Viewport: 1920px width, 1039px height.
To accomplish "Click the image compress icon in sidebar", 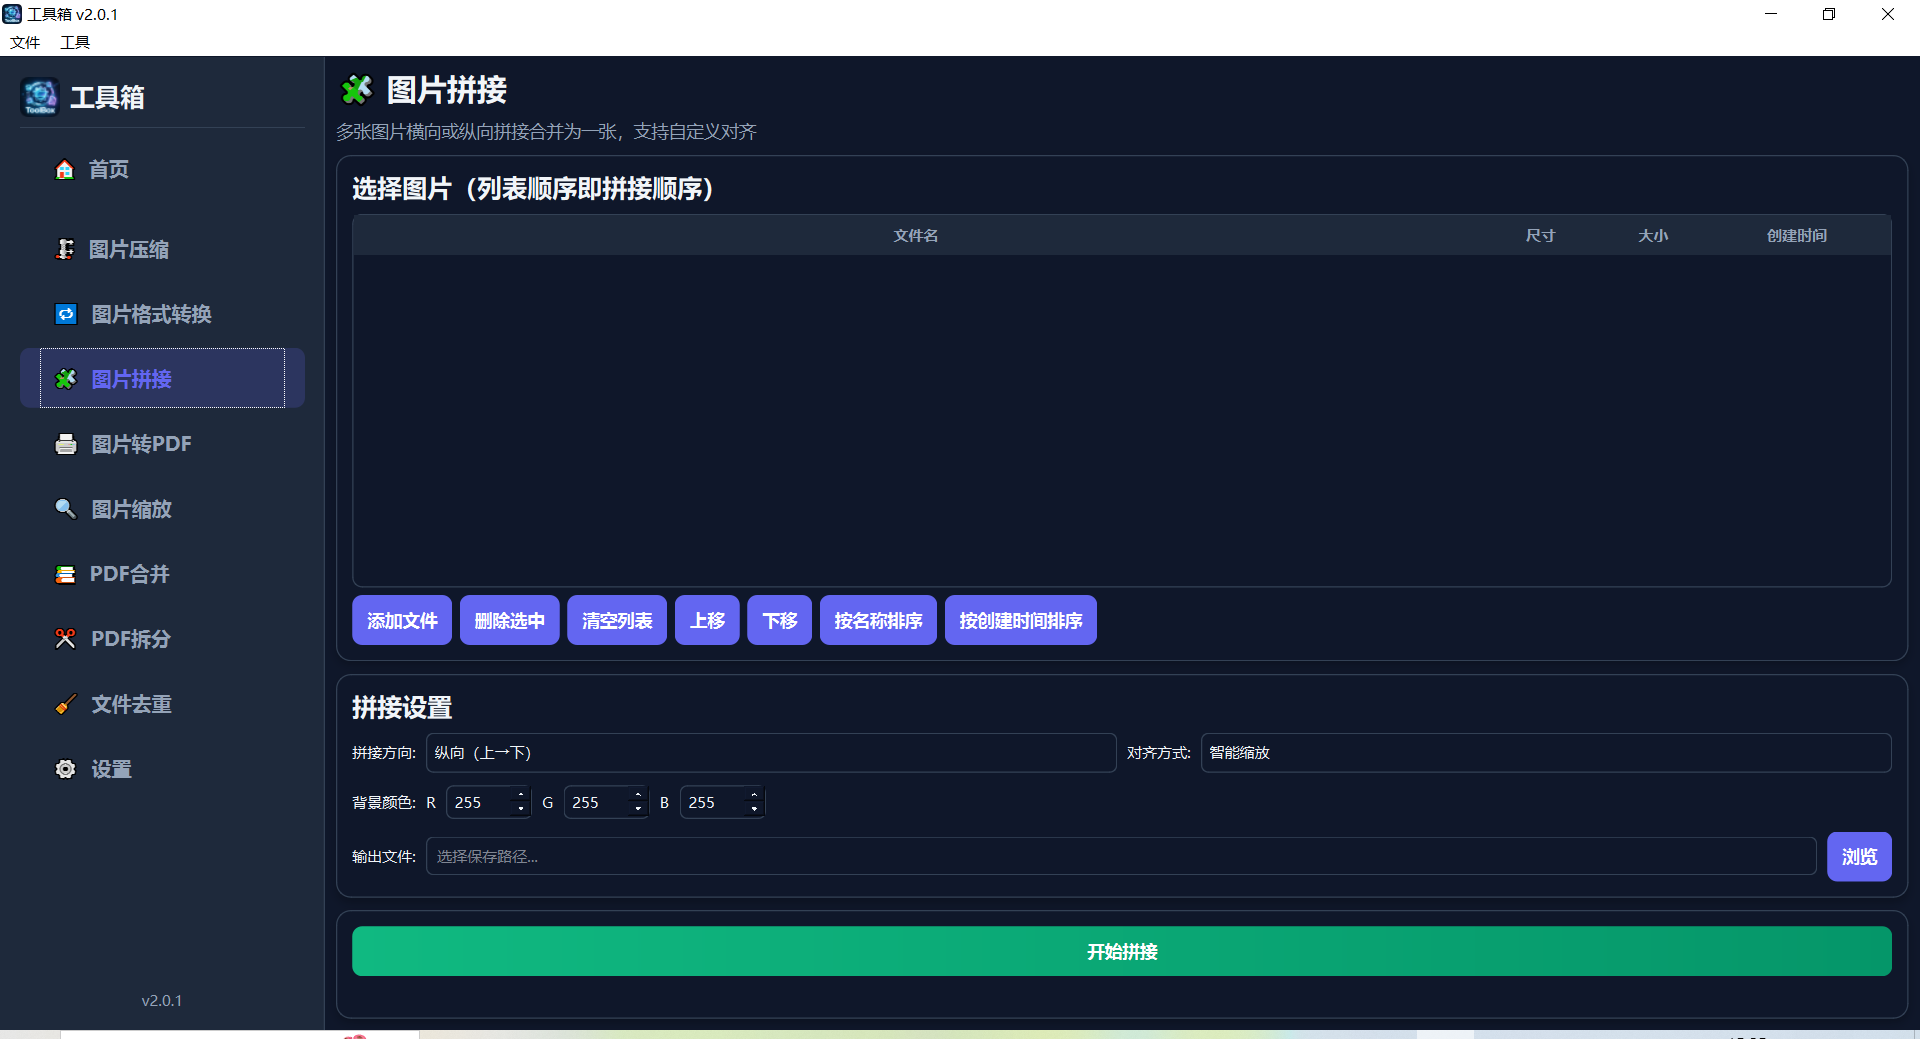I will click(65, 249).
